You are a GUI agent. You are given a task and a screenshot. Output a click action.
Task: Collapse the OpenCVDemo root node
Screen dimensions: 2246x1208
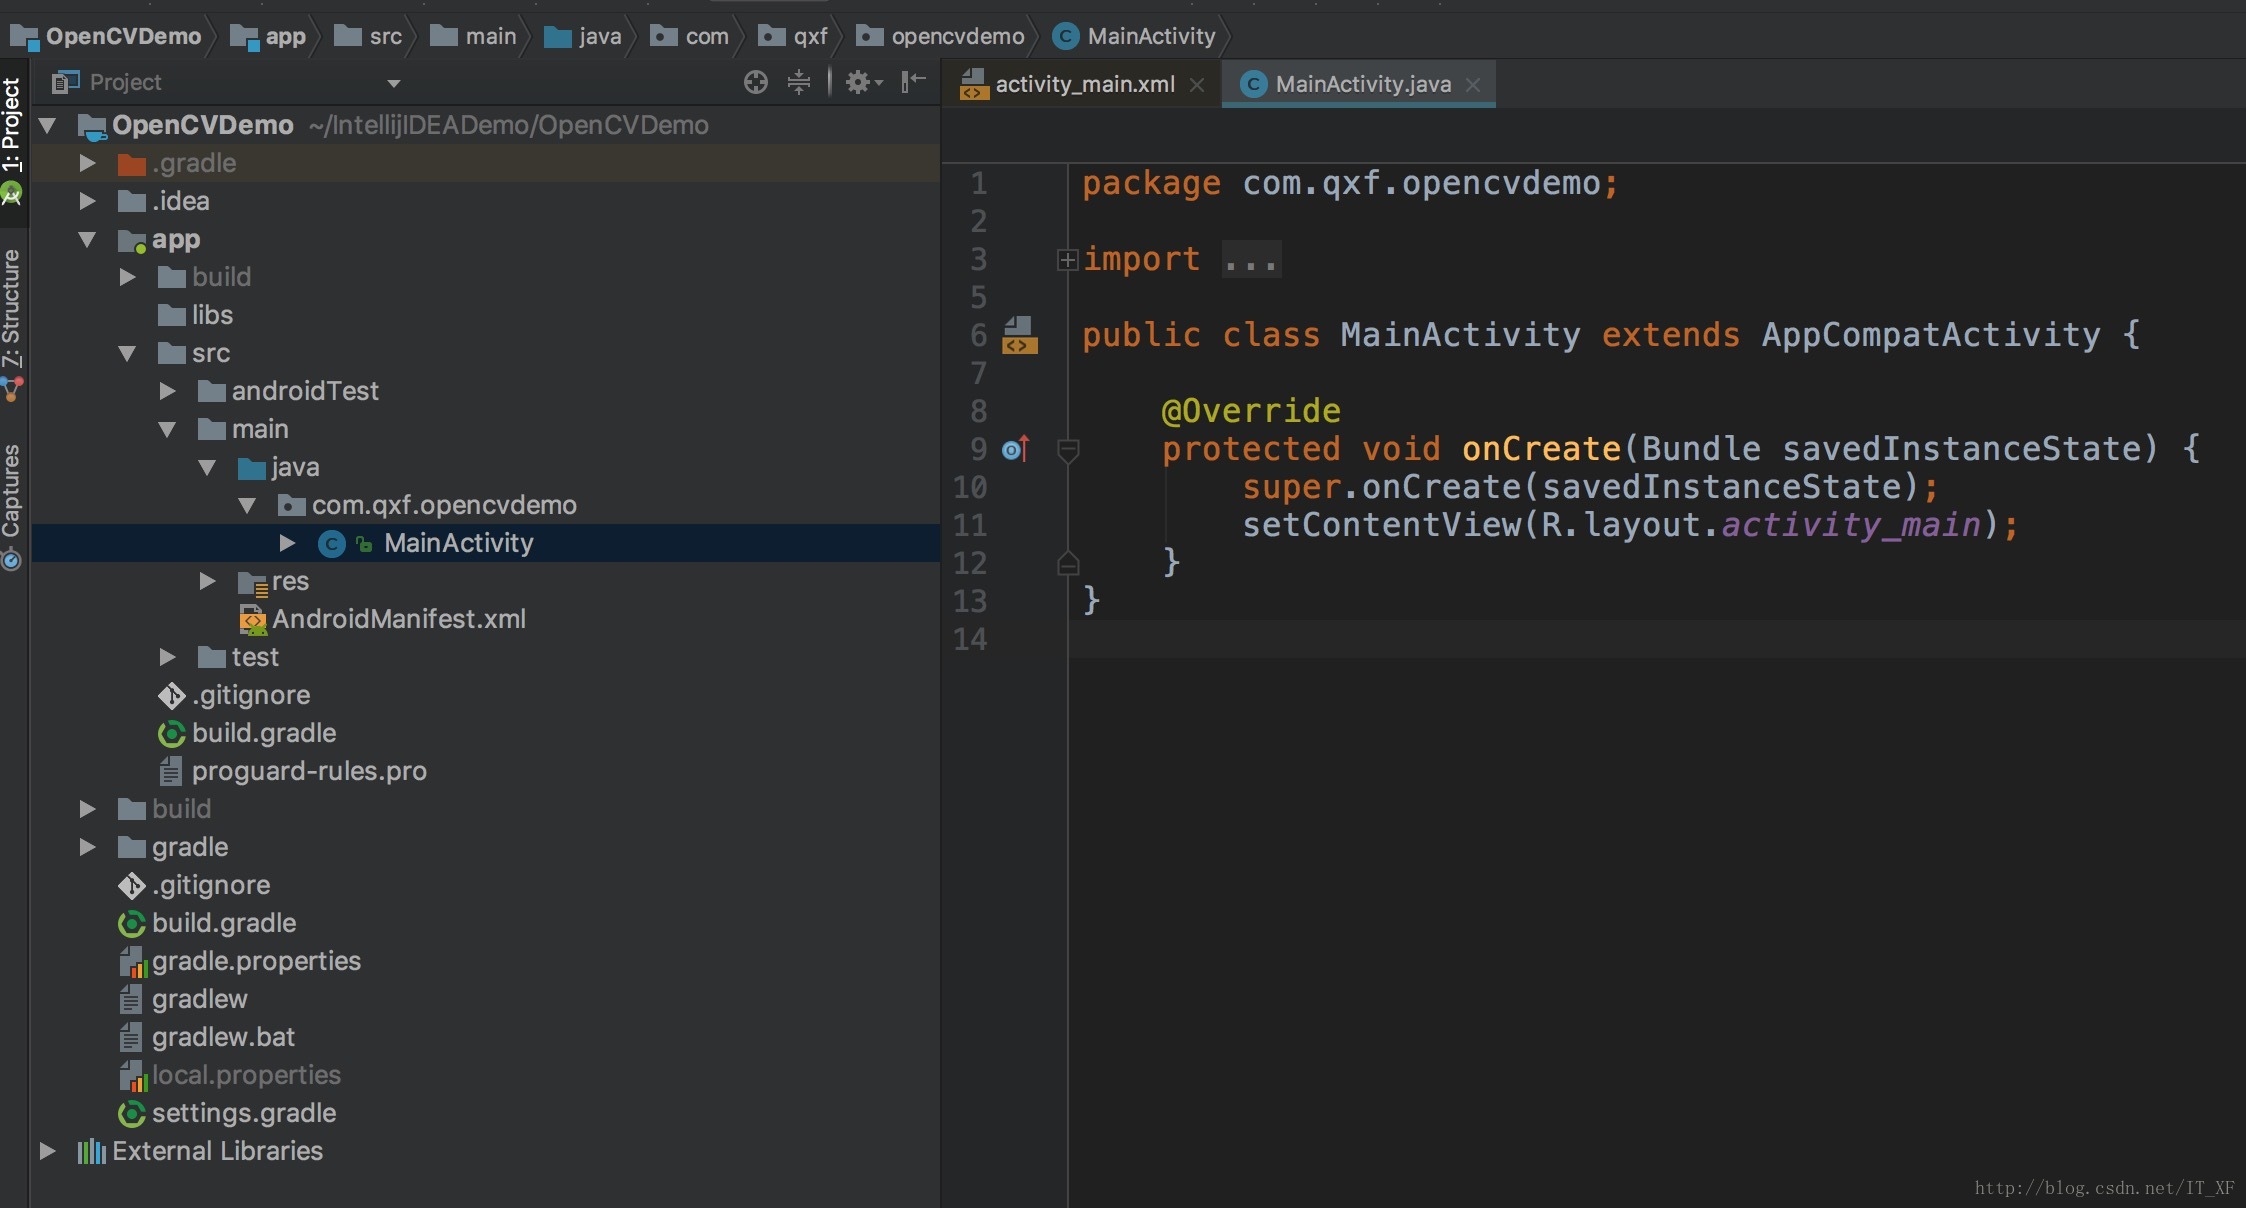coord(47,125)
